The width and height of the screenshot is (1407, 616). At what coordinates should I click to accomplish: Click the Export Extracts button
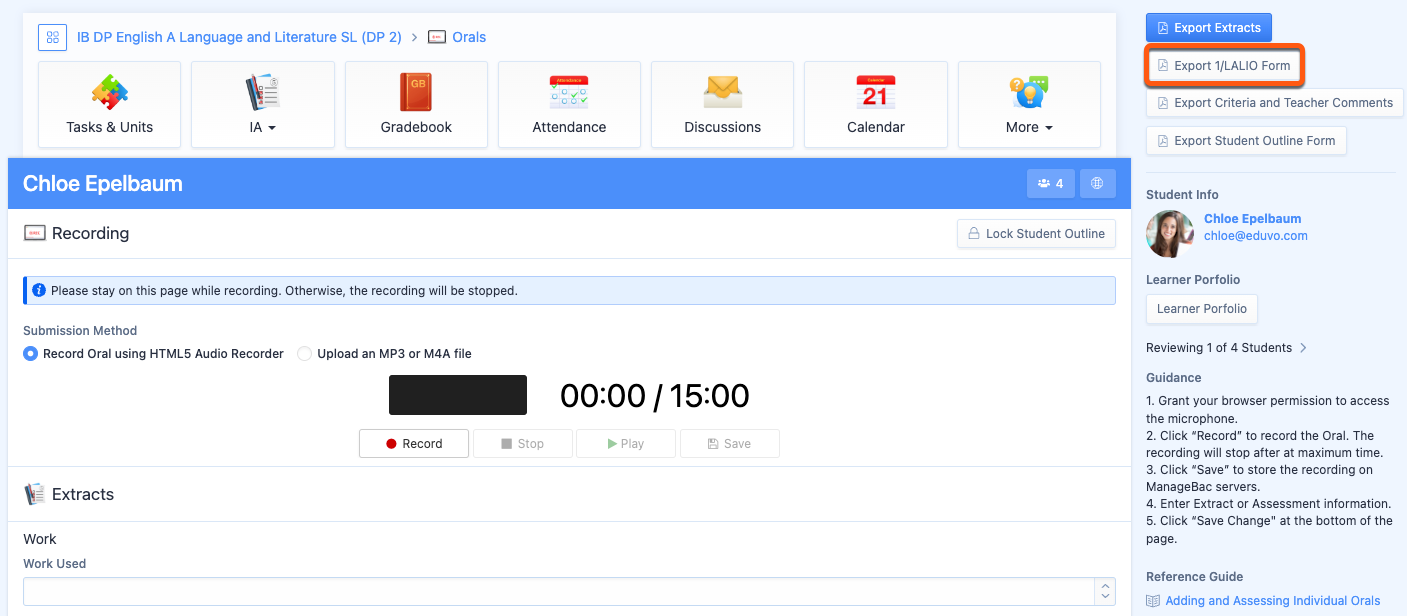click(x=1208, y=28)
